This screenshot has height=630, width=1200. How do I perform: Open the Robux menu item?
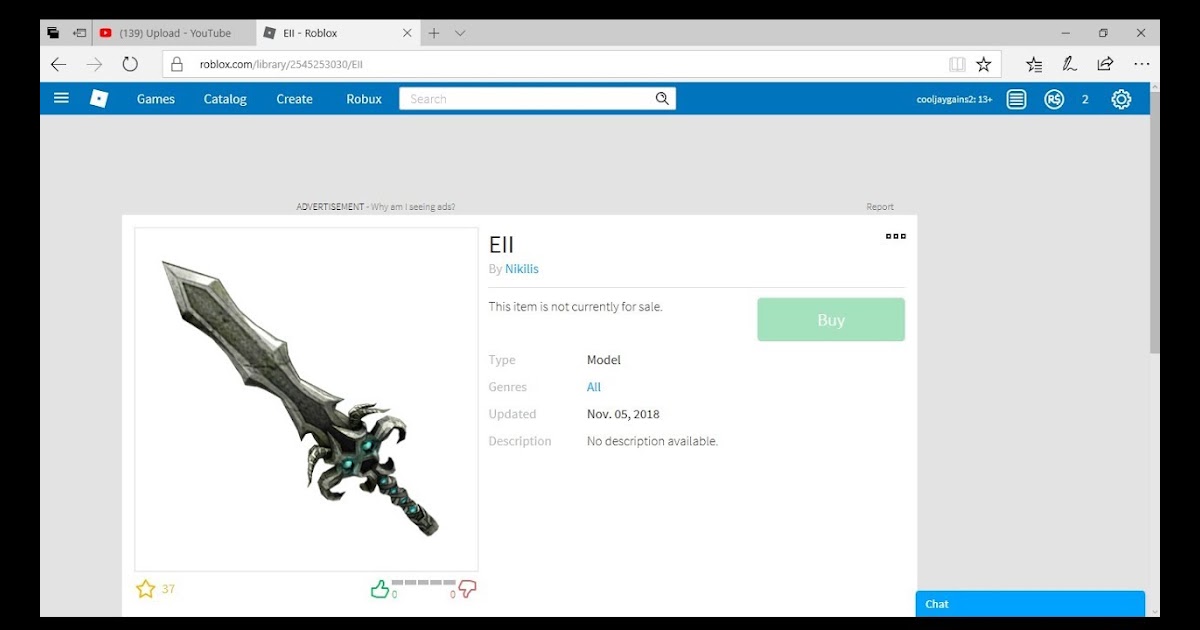point(364,99)
